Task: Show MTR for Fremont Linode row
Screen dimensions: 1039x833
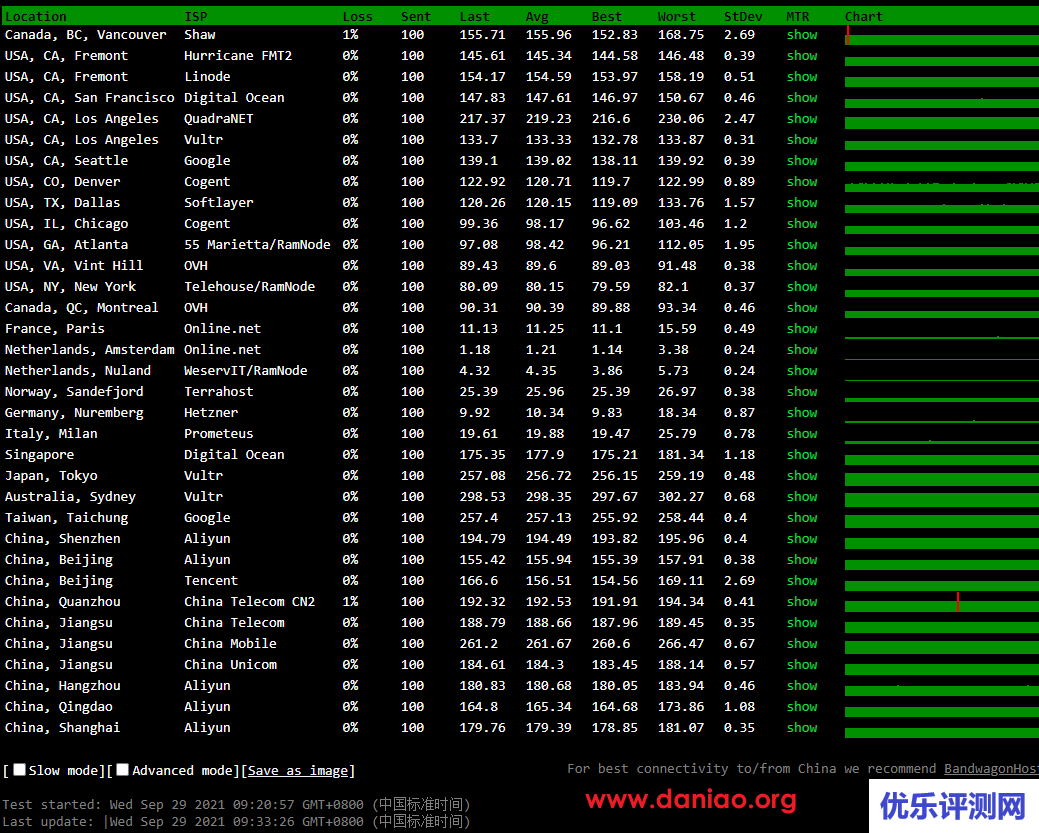Action: click(802, 77)
